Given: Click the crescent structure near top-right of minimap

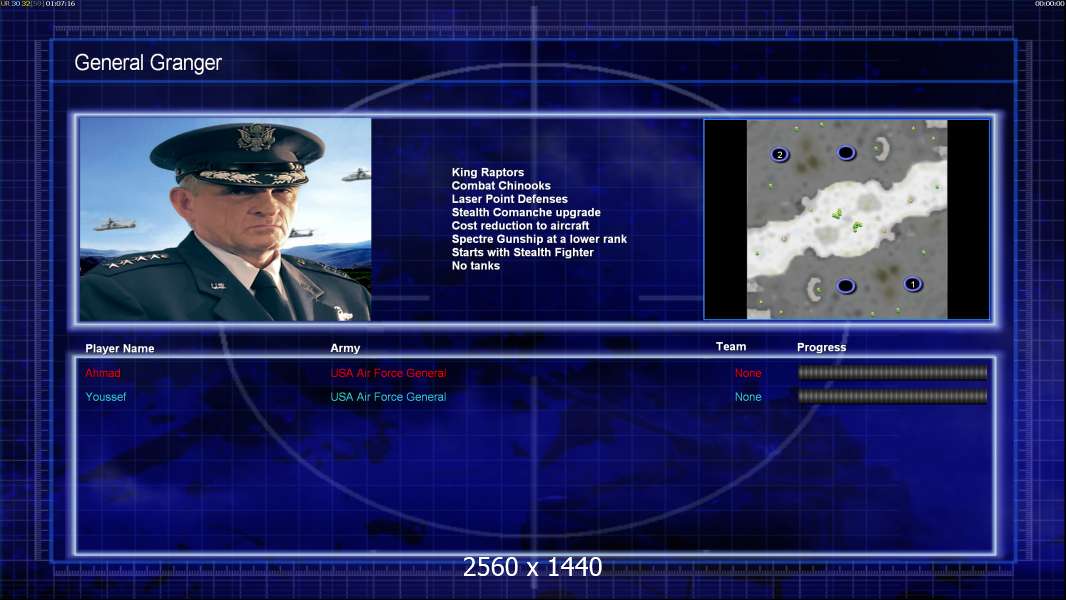Looking at the screenshot, I should click(x=881, y=149).
